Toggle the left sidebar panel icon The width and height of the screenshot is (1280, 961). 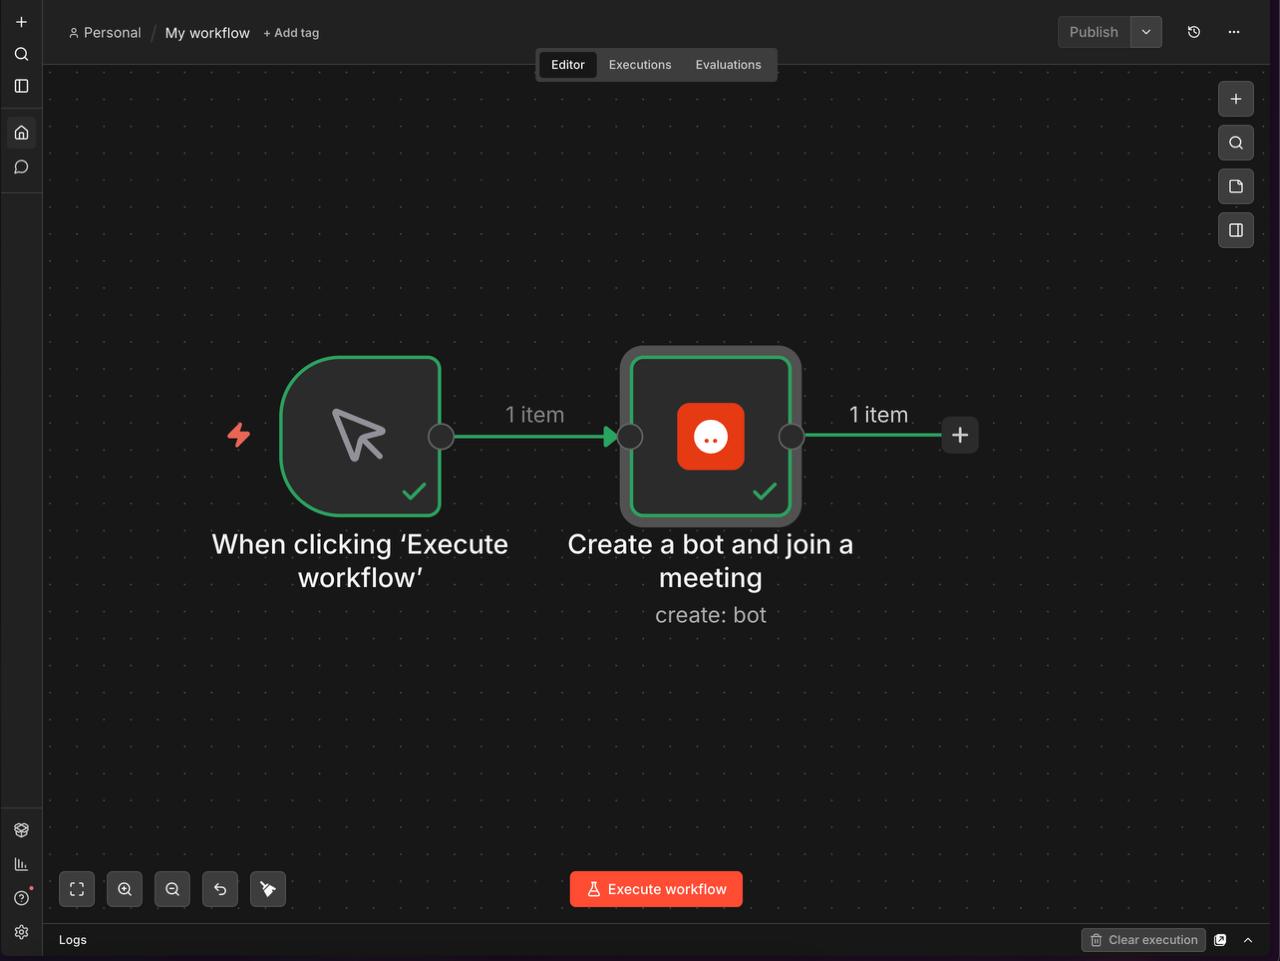21,86
